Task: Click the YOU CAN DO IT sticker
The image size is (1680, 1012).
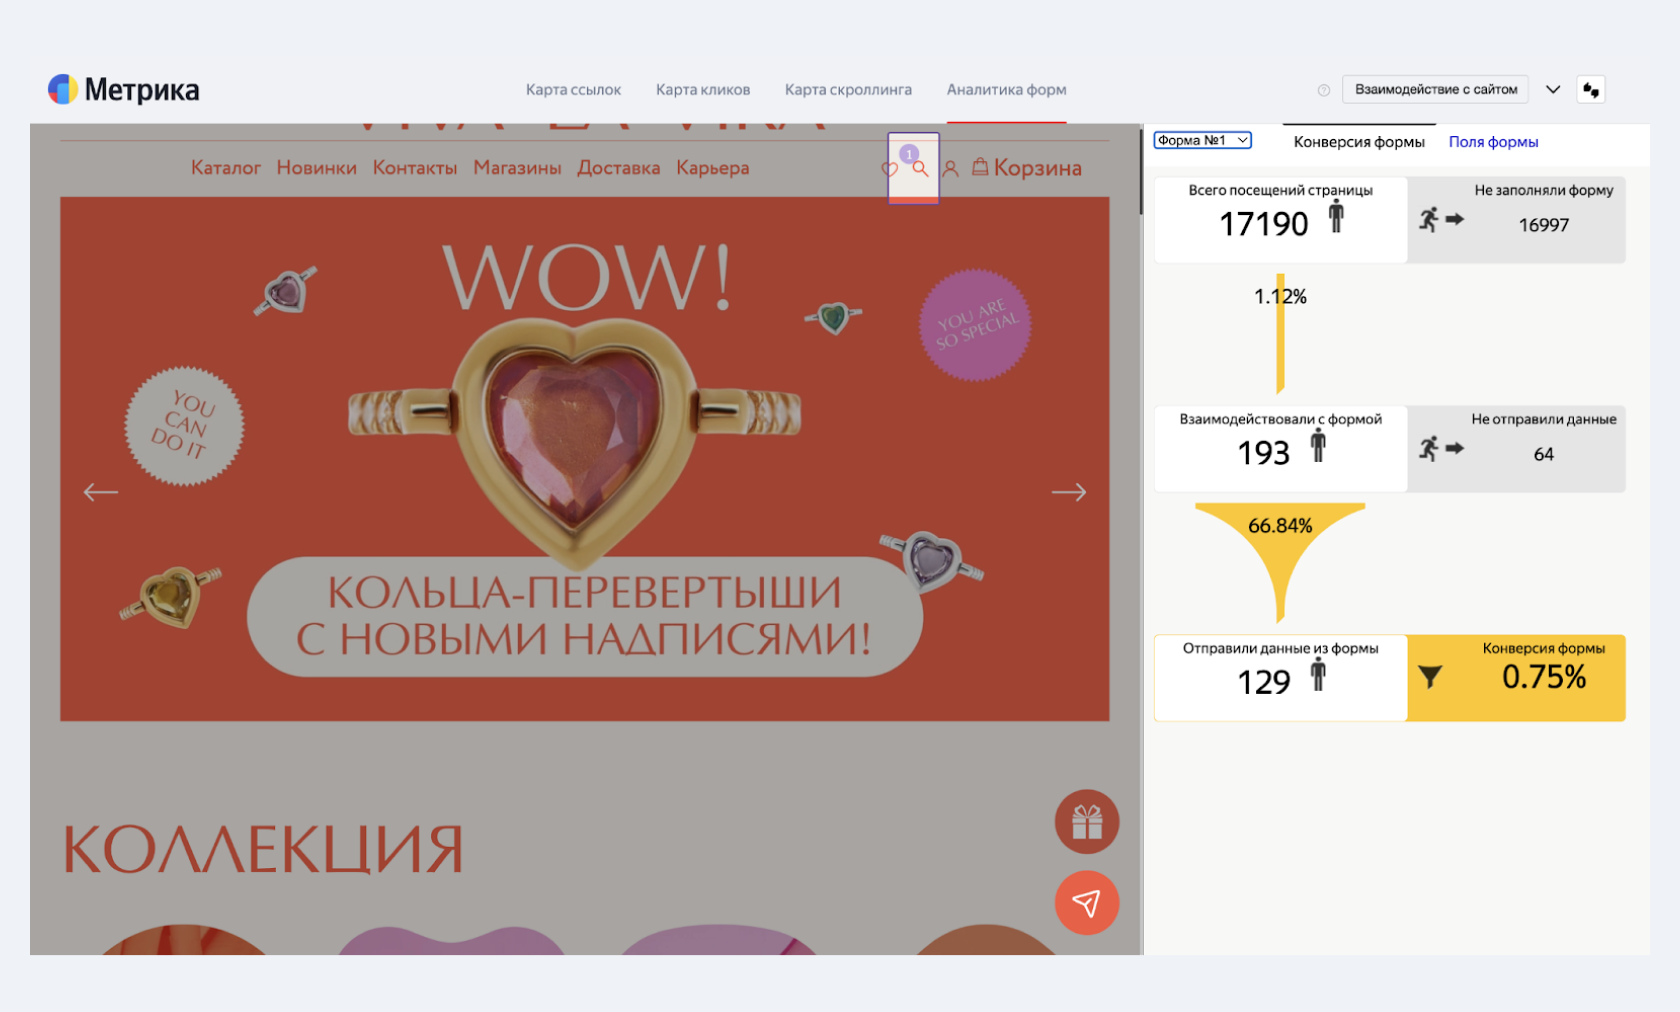Action: 184,426
